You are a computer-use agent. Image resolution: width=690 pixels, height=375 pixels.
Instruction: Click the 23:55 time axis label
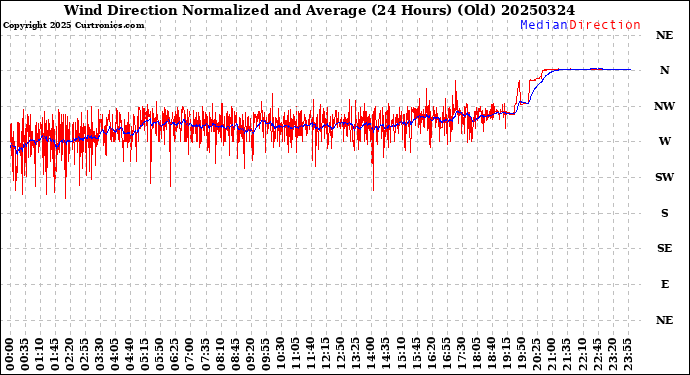(627, 355)
